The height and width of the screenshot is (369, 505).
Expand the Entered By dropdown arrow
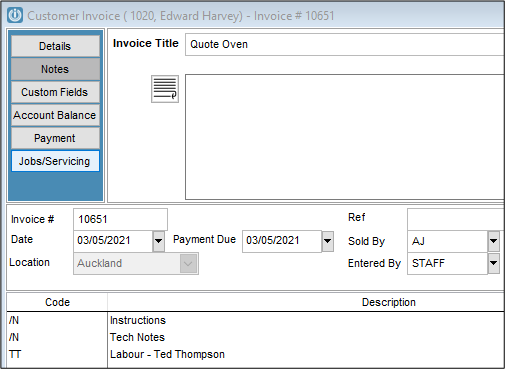point(494,263)
